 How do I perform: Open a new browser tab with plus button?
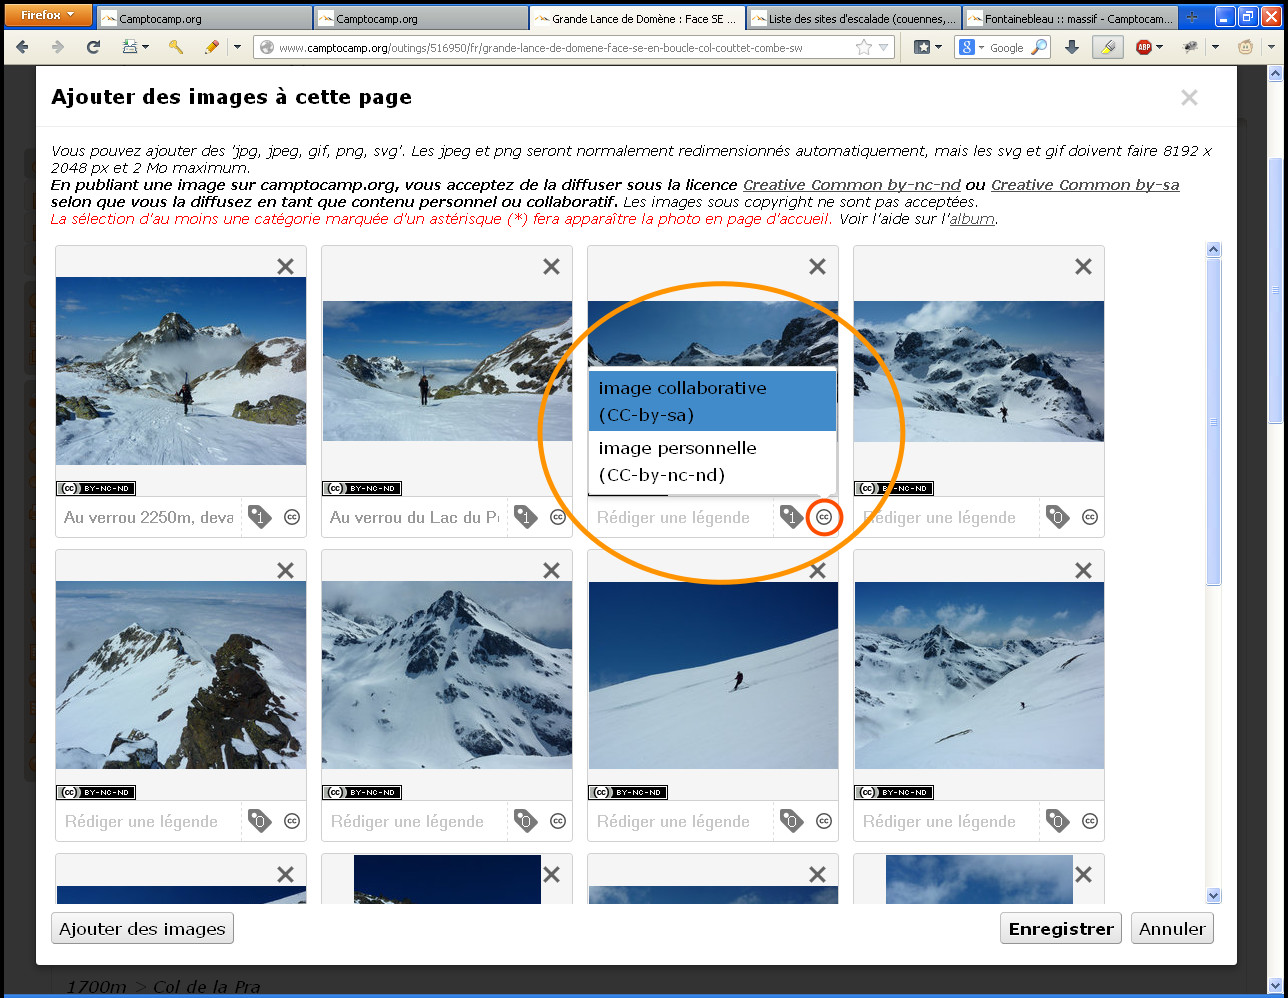(1191, 18)
